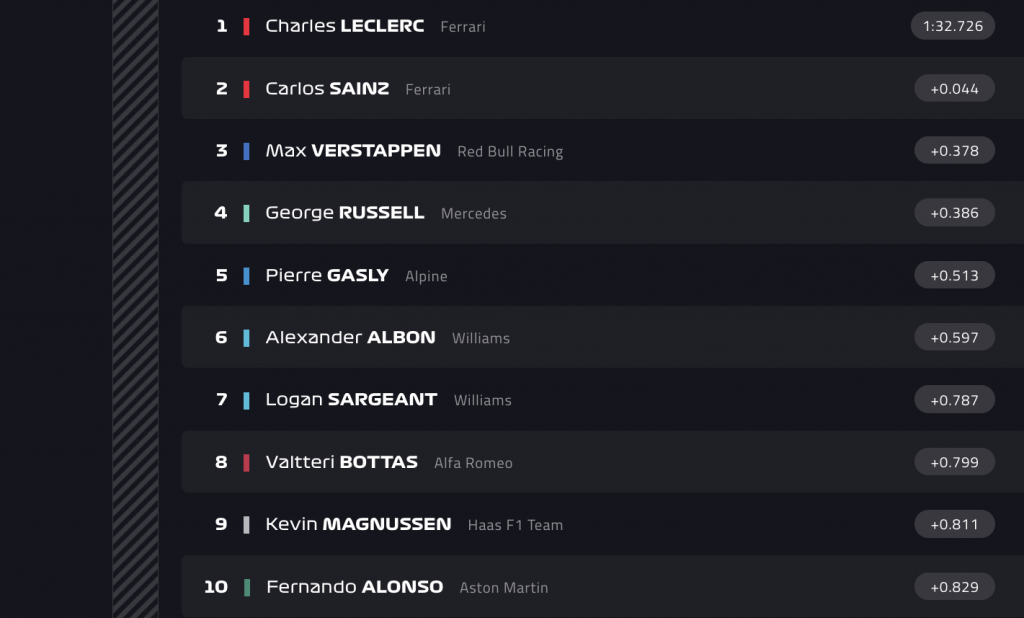Click the Alfa Romeo team label

[x=473, y=463]
